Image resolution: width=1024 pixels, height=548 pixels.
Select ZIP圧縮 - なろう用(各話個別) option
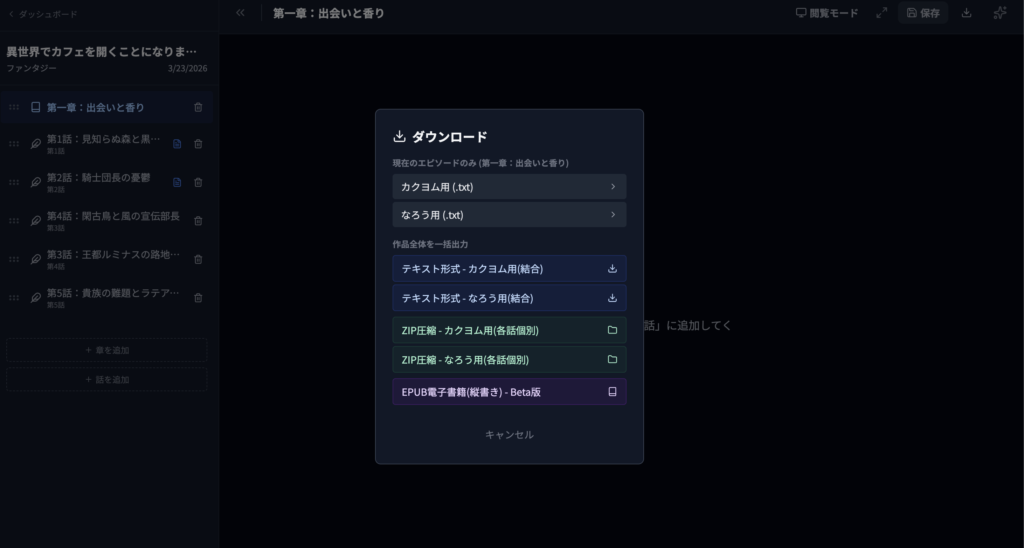click(x=509, y=360)
